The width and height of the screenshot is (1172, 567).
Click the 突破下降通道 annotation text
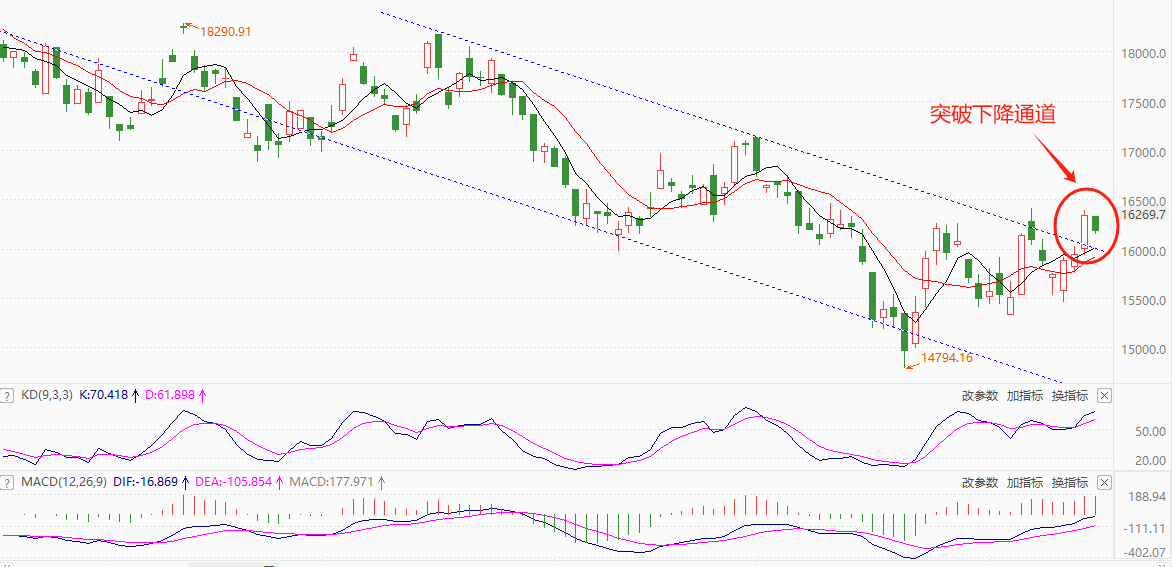[992, 115]
